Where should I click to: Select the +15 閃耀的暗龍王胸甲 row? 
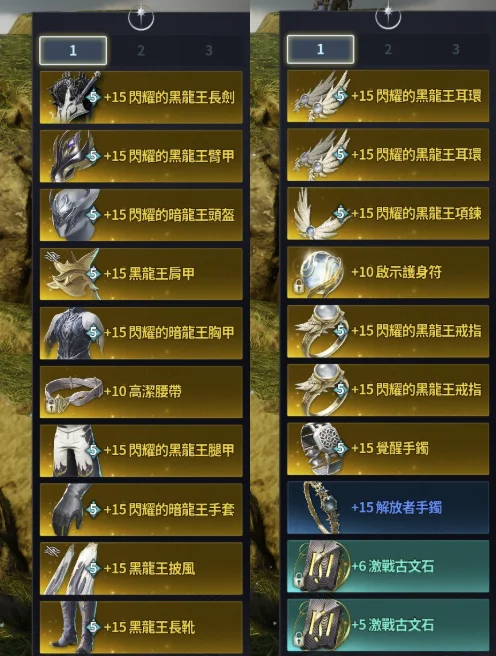pos(141,333)
